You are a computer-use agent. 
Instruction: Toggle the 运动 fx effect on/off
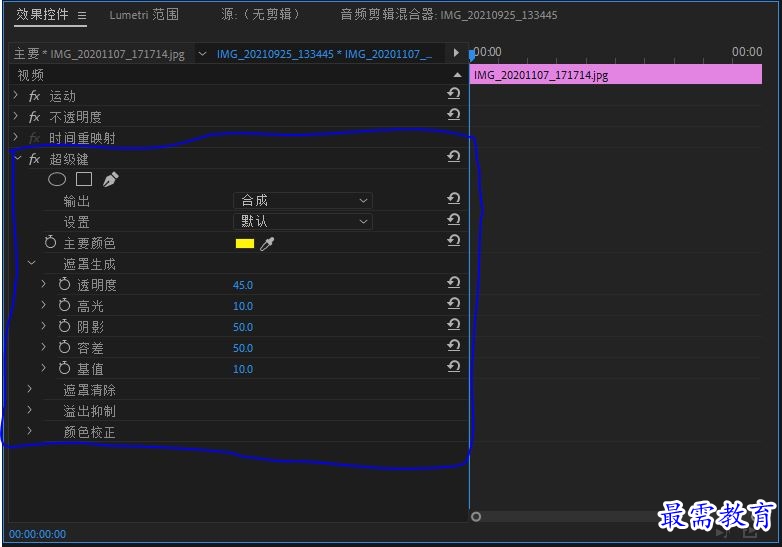pos(34,96)
